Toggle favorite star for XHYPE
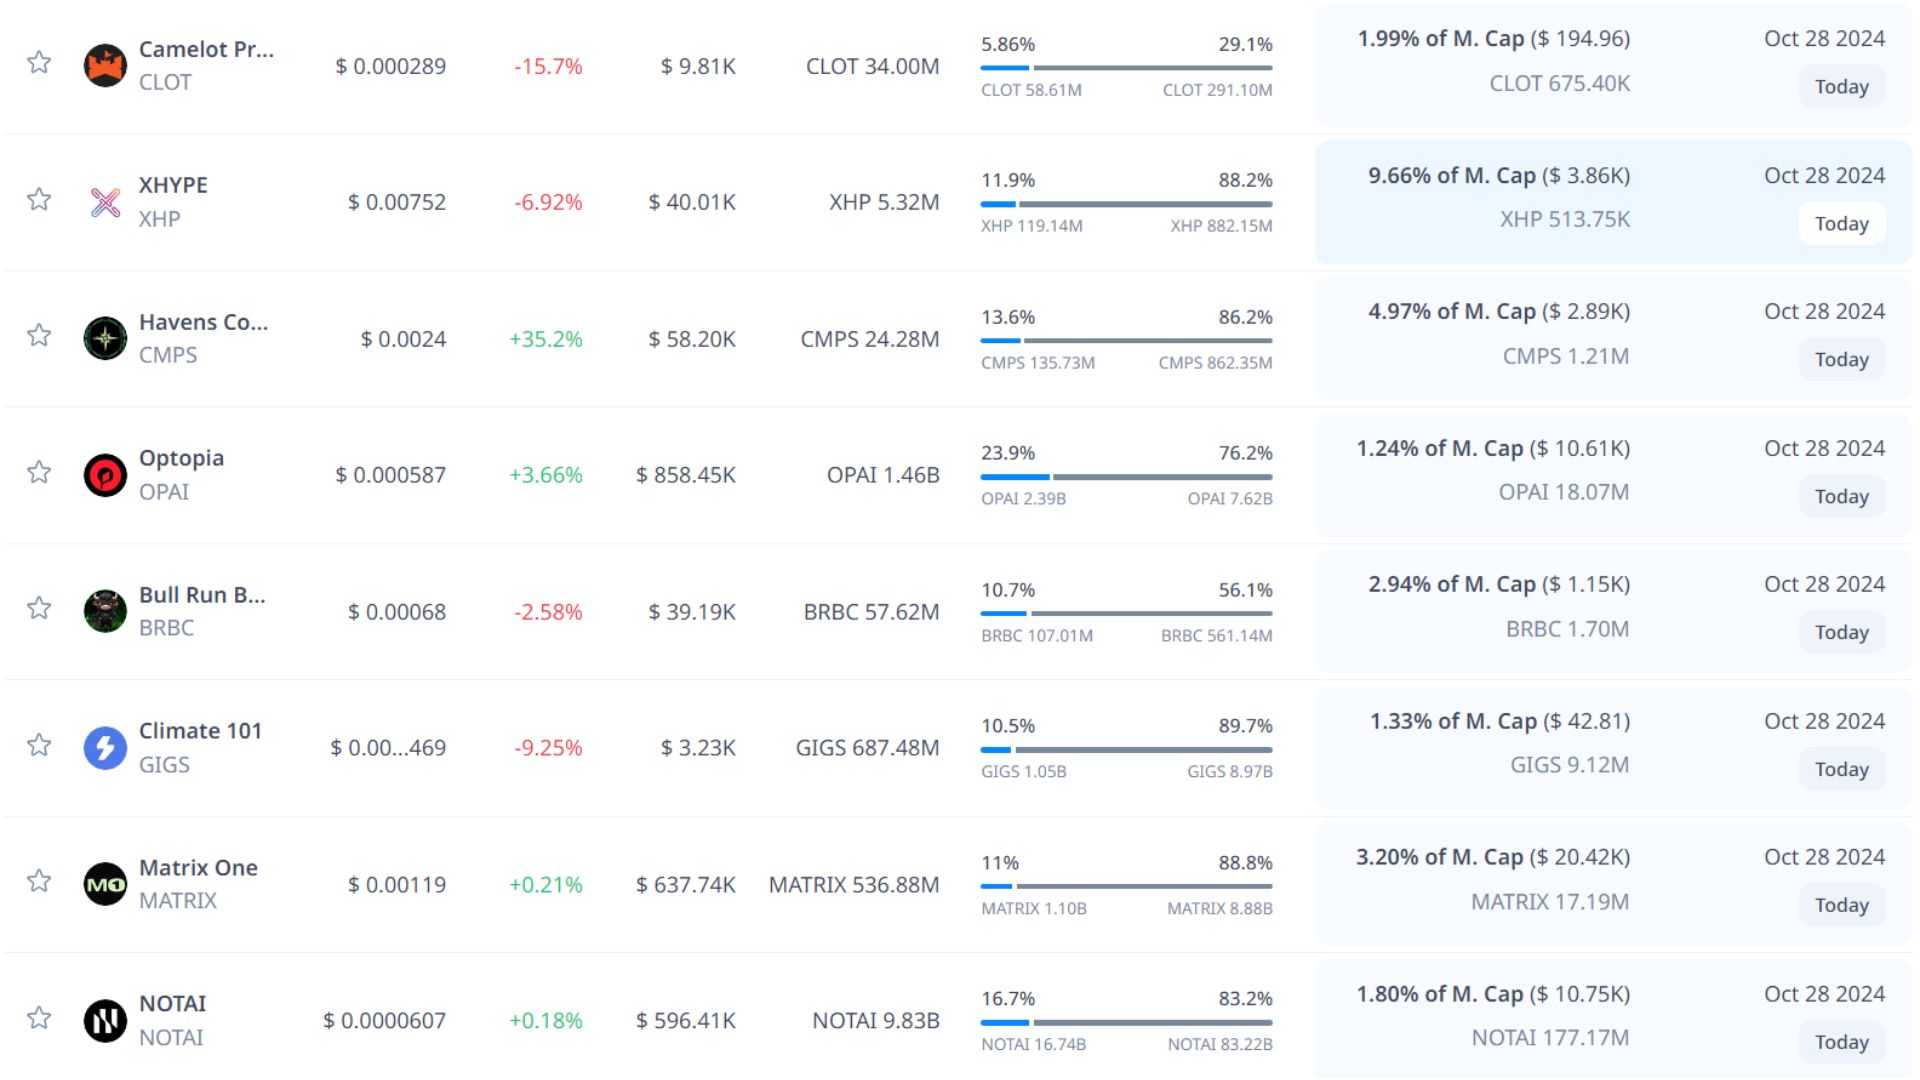1920x1080 pixels. 39,199
